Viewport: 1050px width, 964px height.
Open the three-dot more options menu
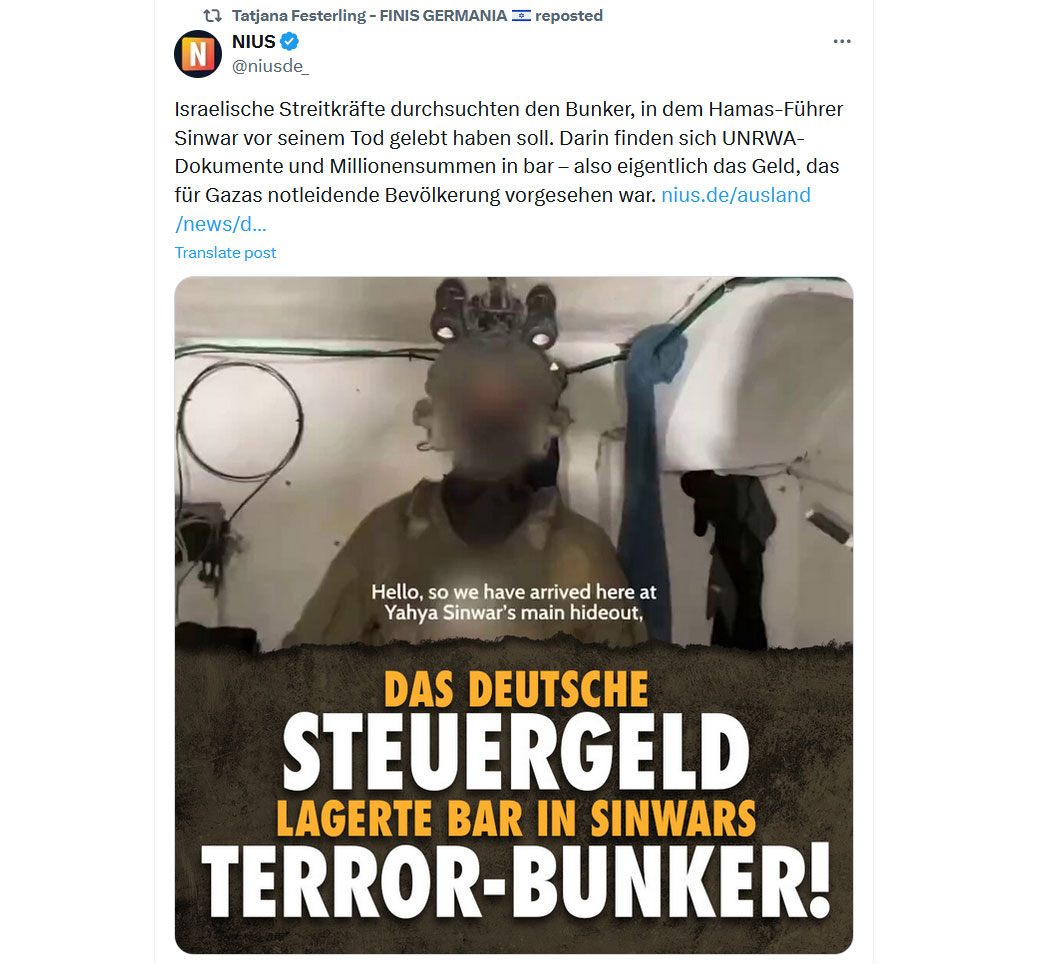click(842, 42)
